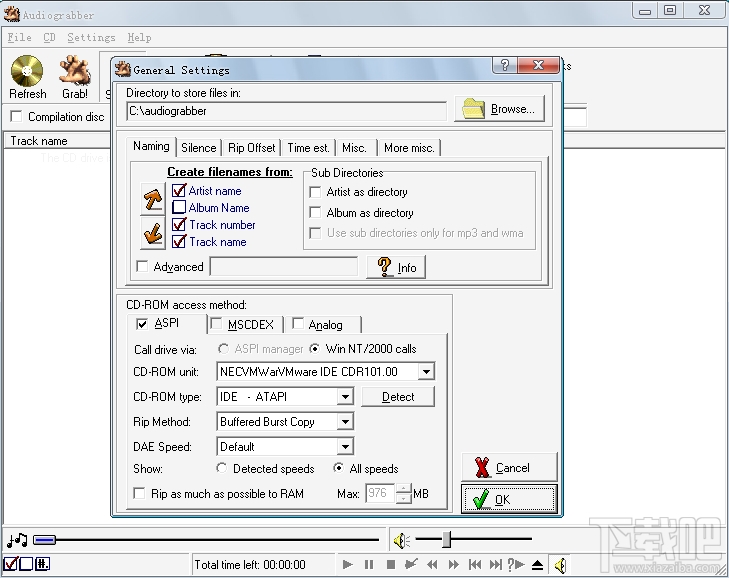The height and width of the screenshot is (578, 729).
Task: Confirm settings with OK button
Action: point(509,499)
